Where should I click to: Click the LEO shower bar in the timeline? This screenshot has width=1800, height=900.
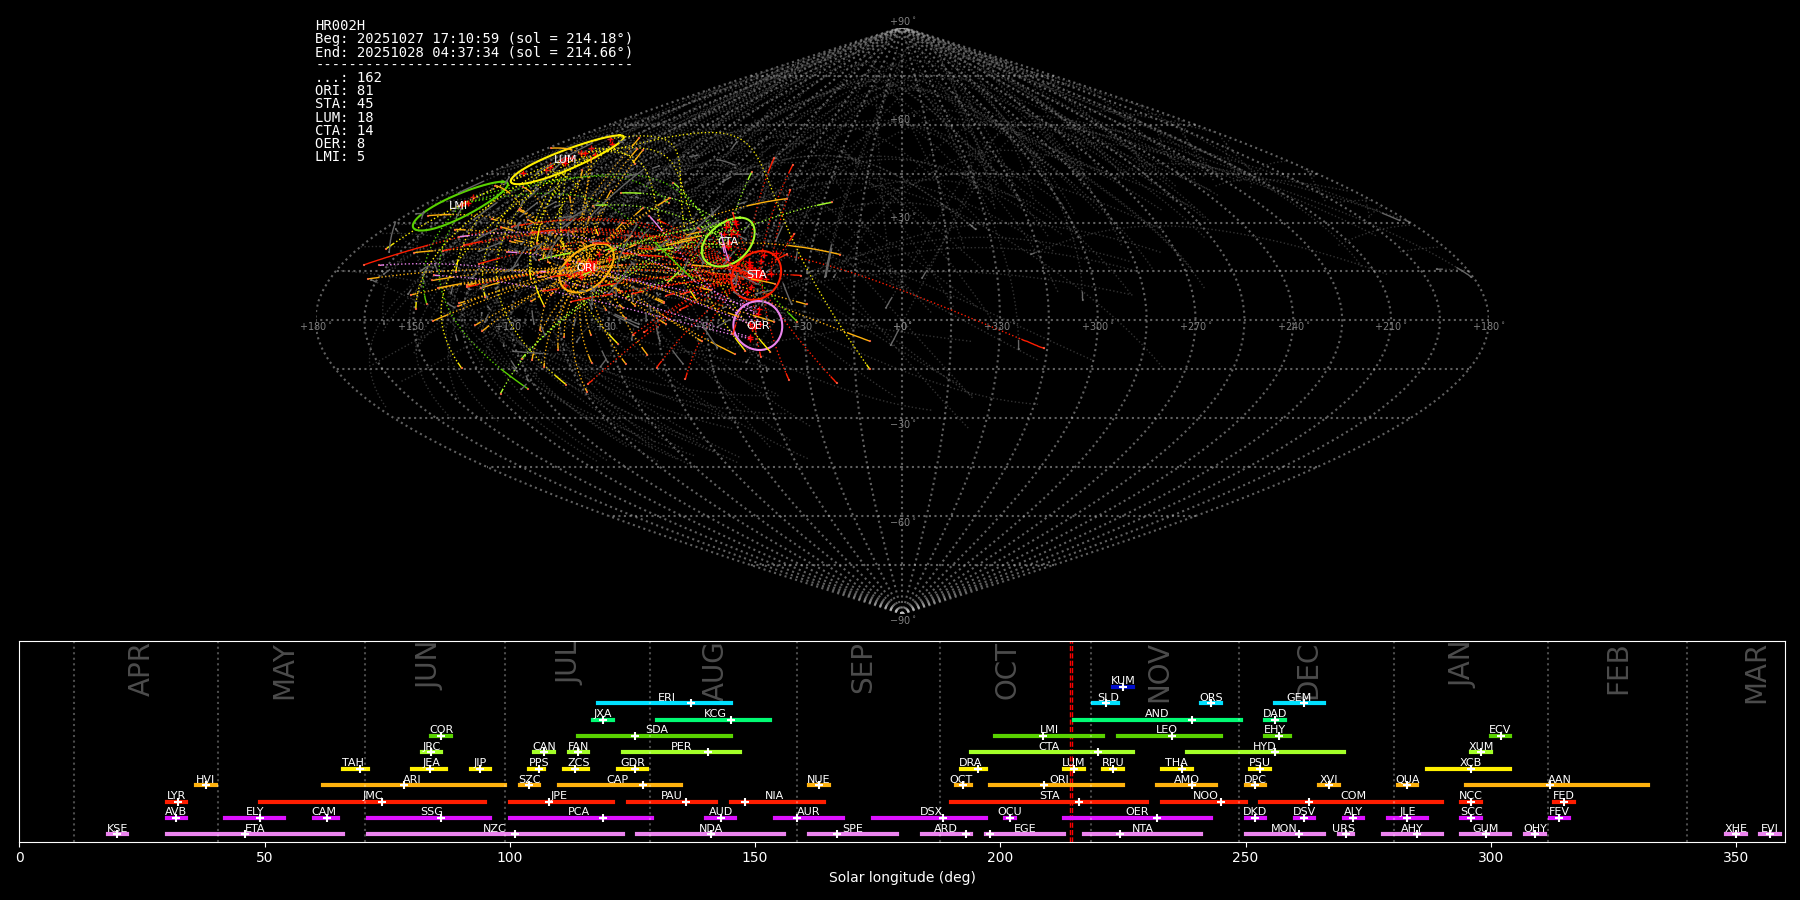[x=1169, y=736]
